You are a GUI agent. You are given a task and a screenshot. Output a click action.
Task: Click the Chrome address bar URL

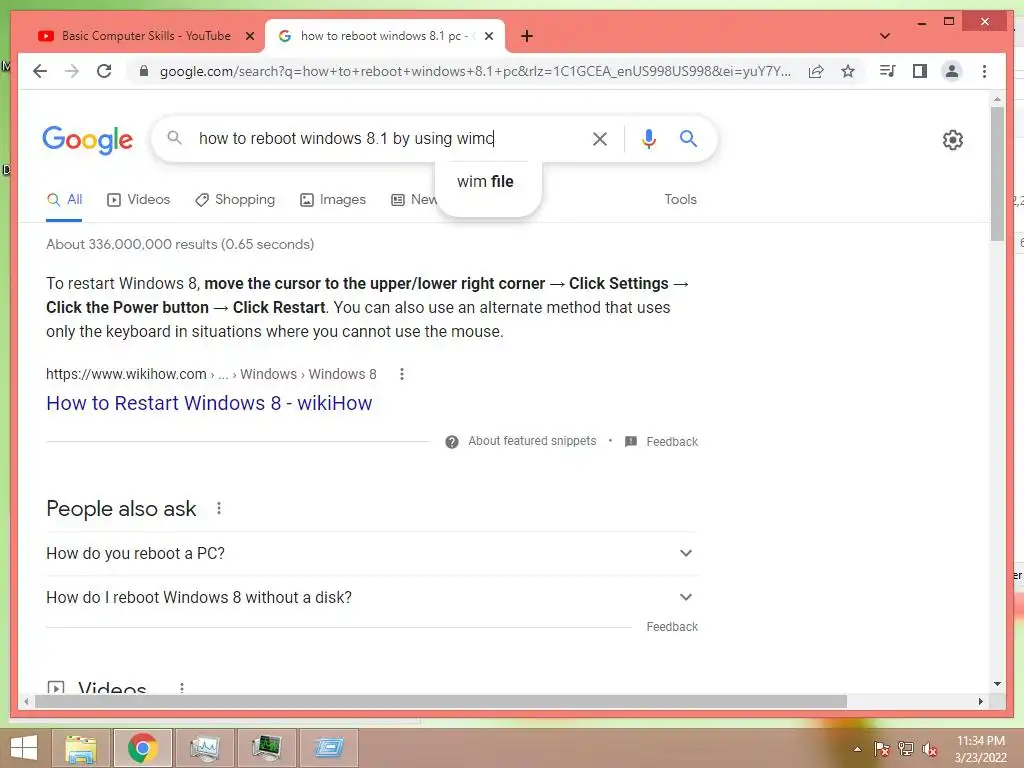[x=475, y=71]
